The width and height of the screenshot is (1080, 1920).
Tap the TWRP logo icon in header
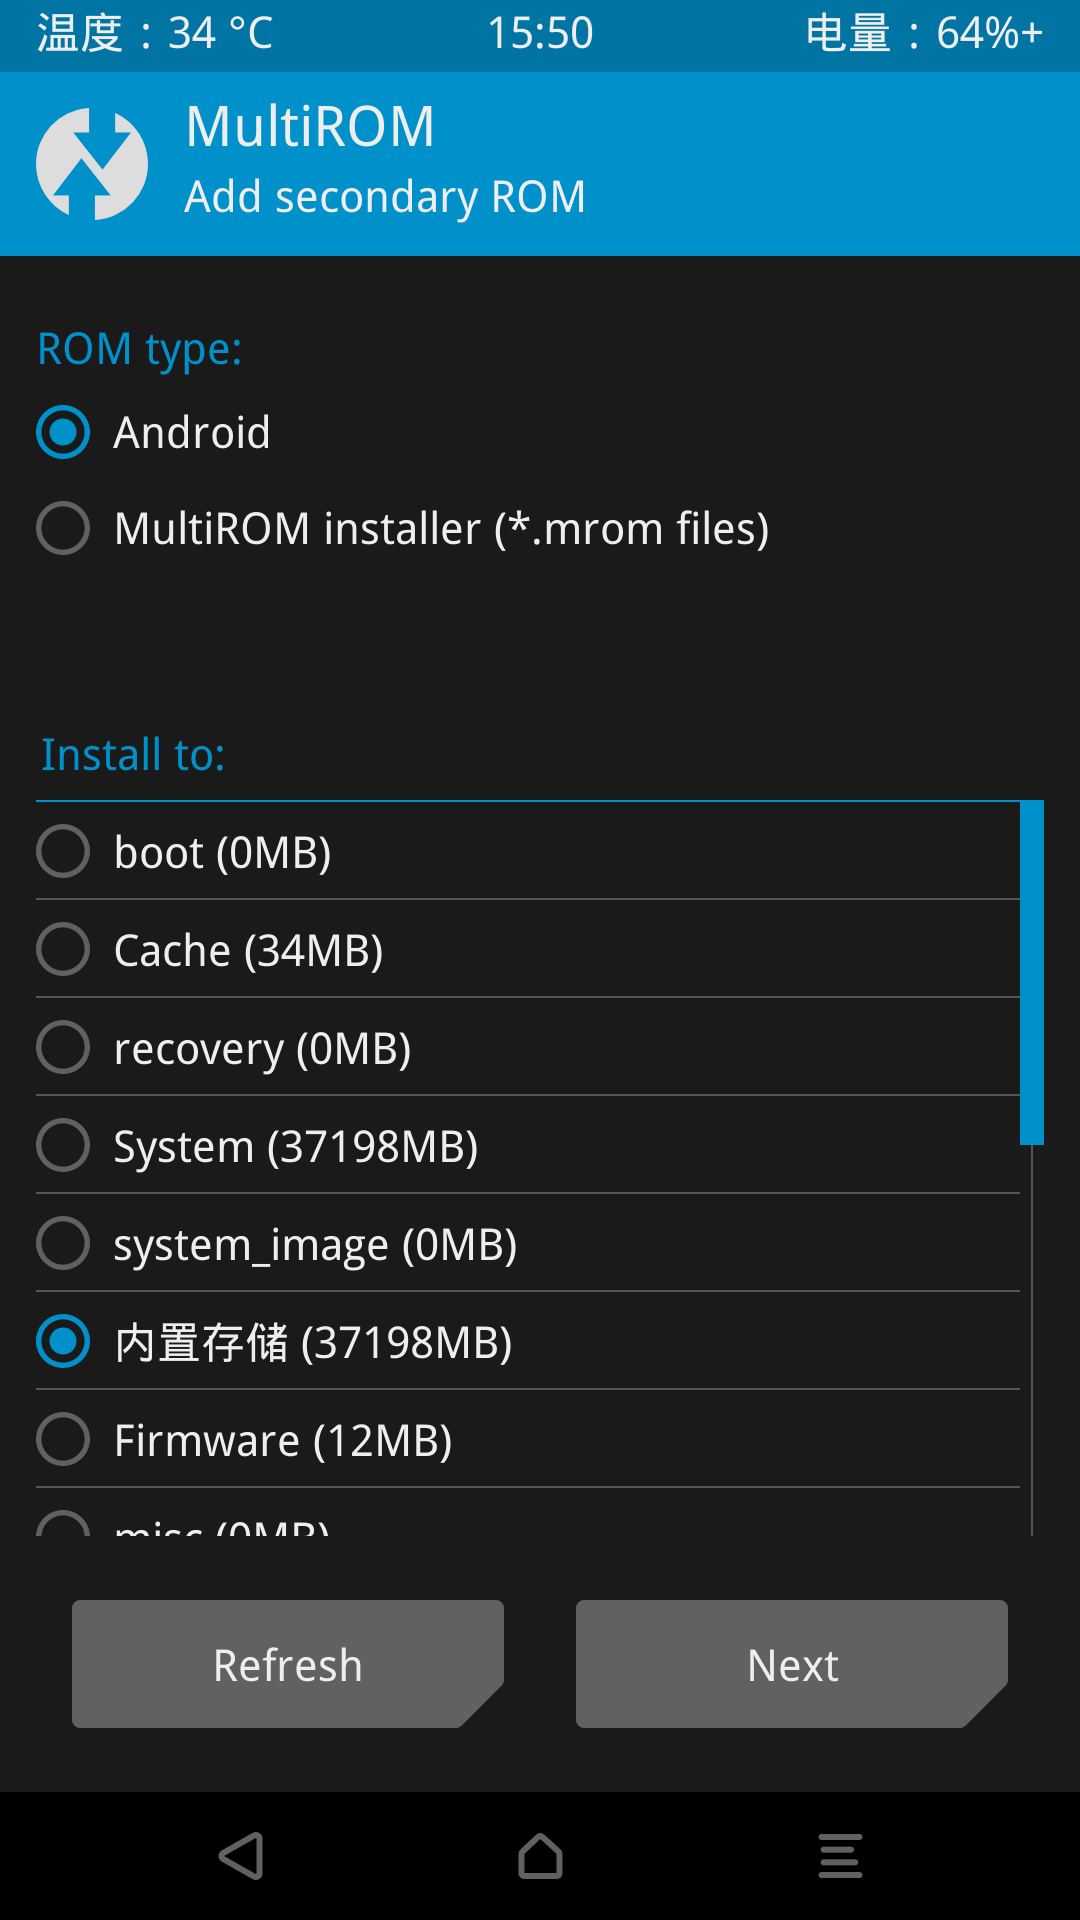pos(92,164)
